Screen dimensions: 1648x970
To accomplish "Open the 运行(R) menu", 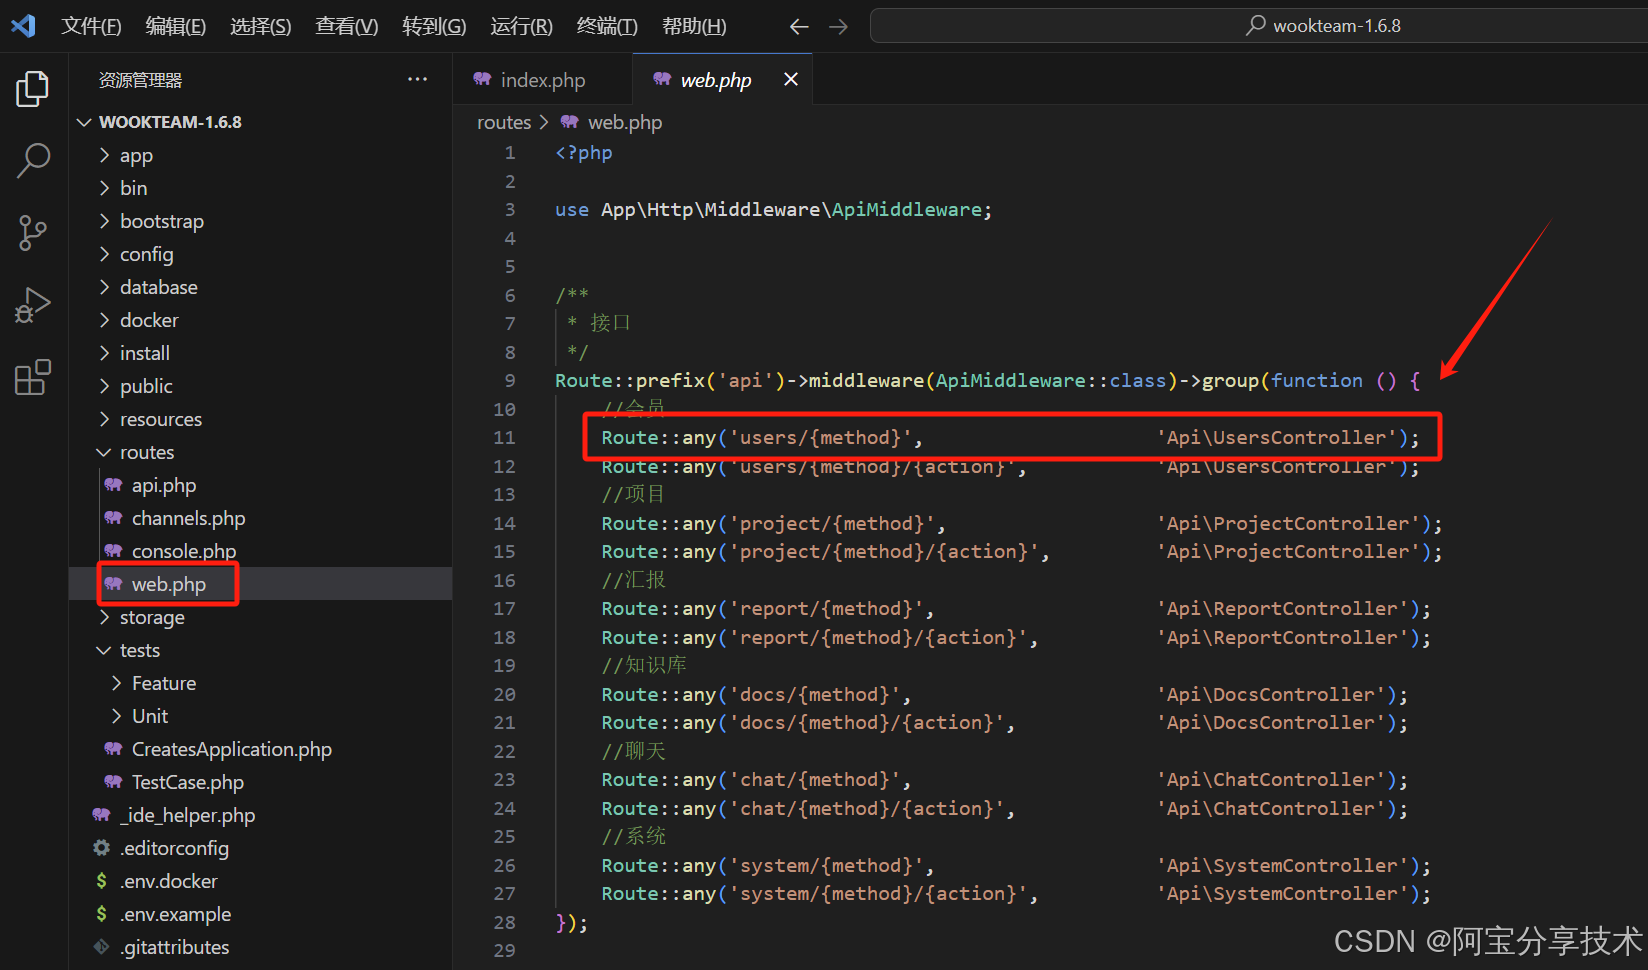I will 521,26.
